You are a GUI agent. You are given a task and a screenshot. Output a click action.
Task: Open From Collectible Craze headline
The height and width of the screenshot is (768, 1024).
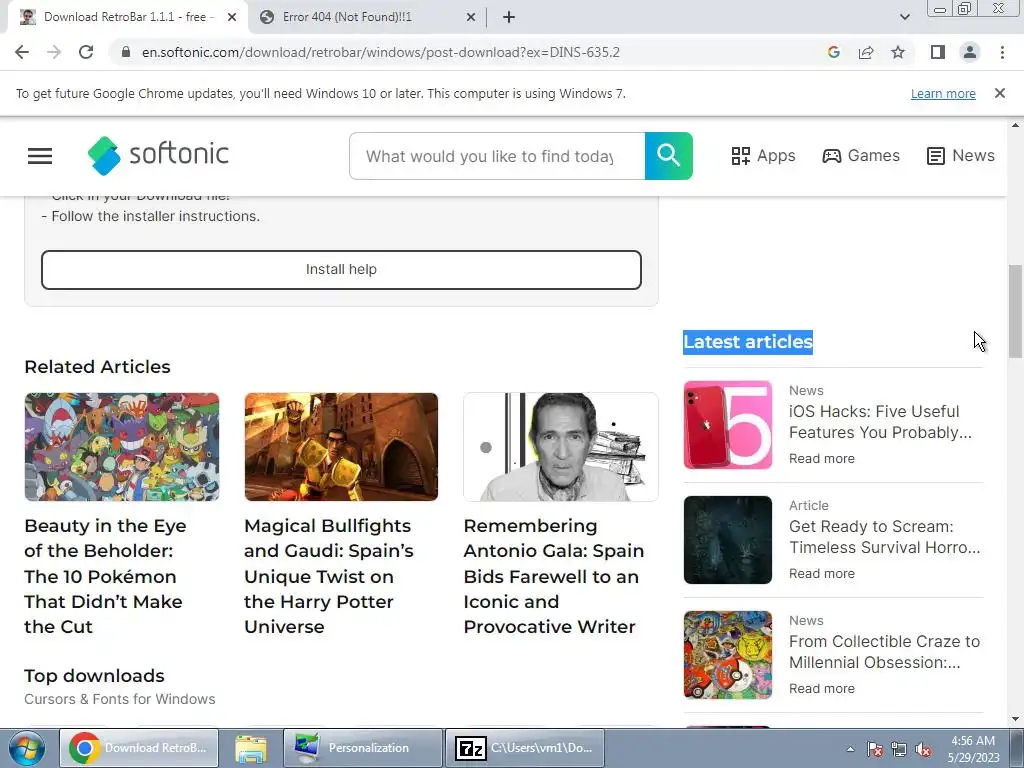coord(884,652)
